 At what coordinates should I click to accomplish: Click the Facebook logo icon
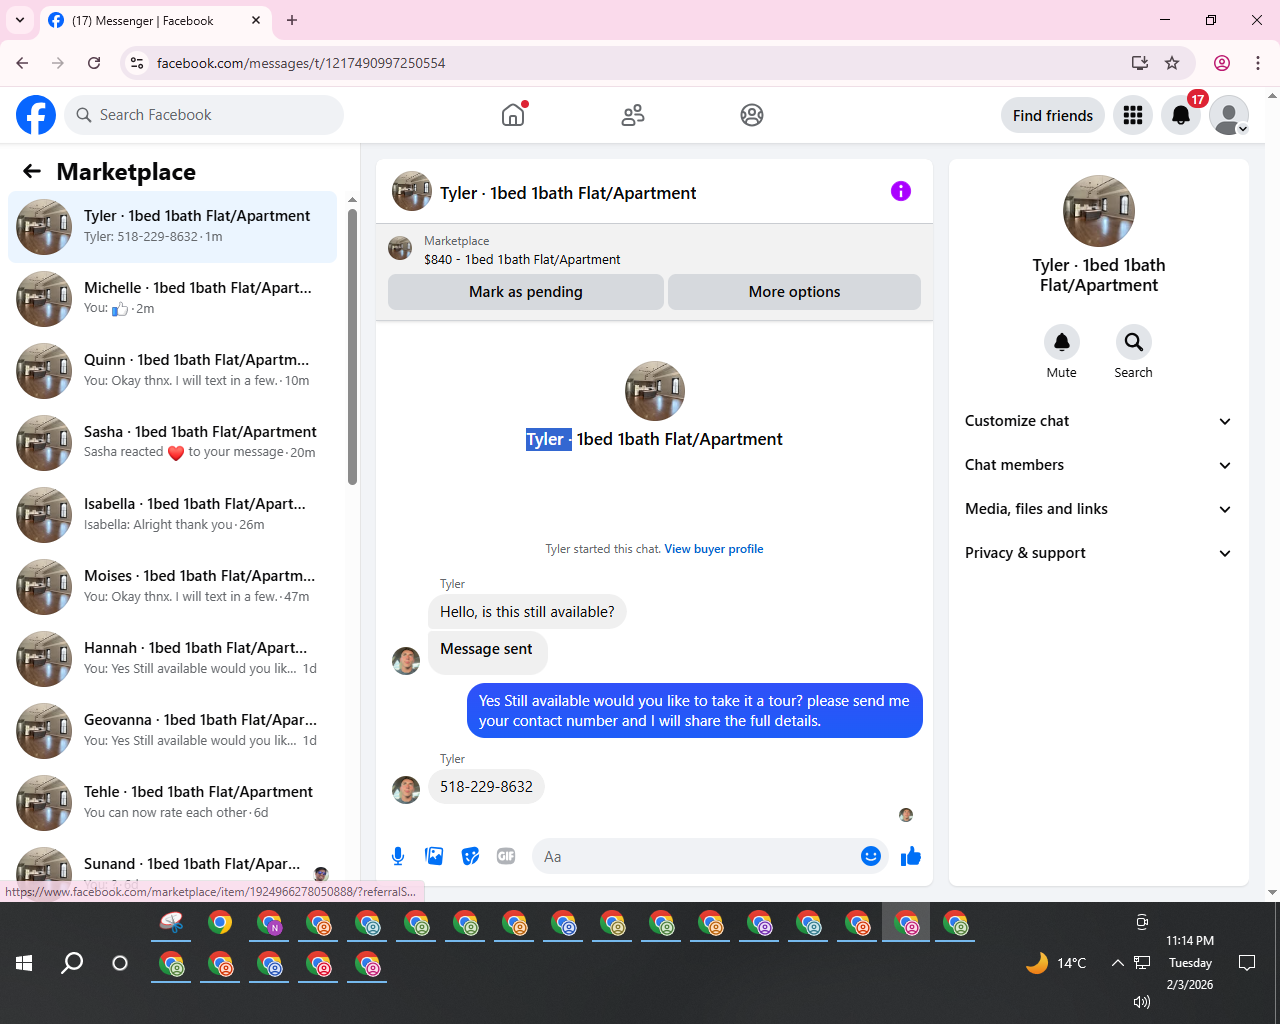click(36, 115)
